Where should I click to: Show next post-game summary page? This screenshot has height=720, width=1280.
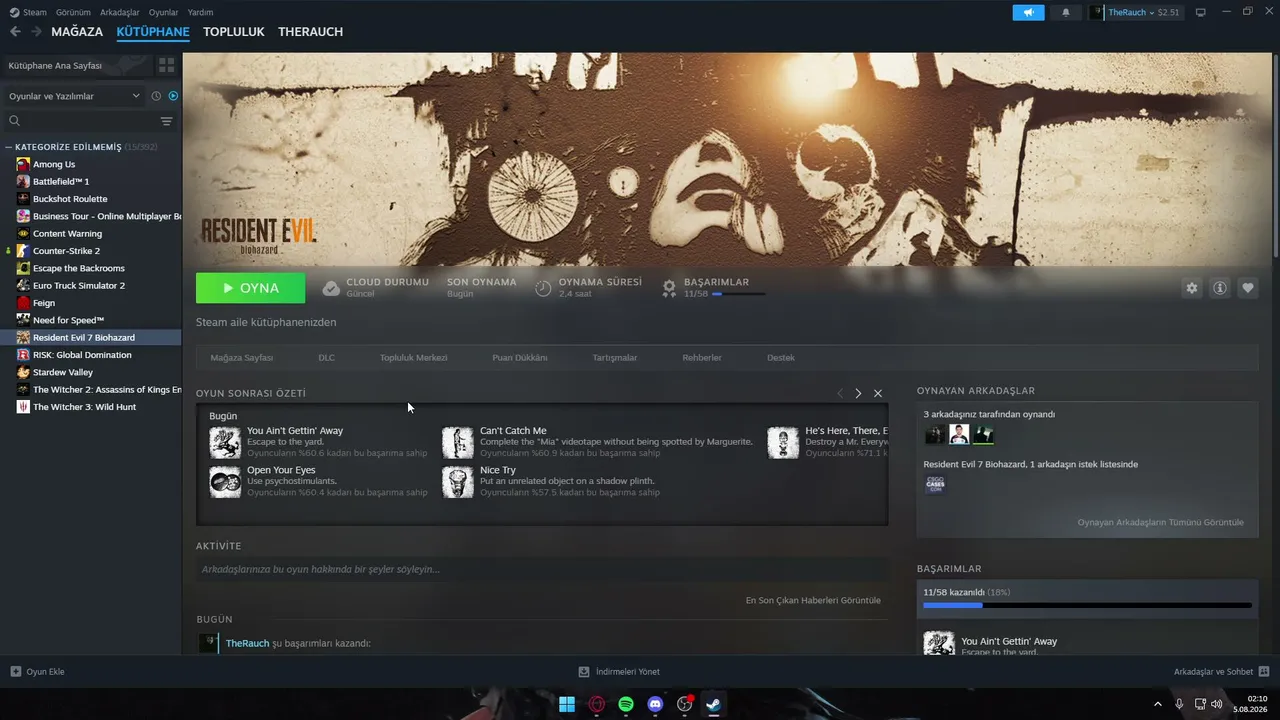coord(858,393)
